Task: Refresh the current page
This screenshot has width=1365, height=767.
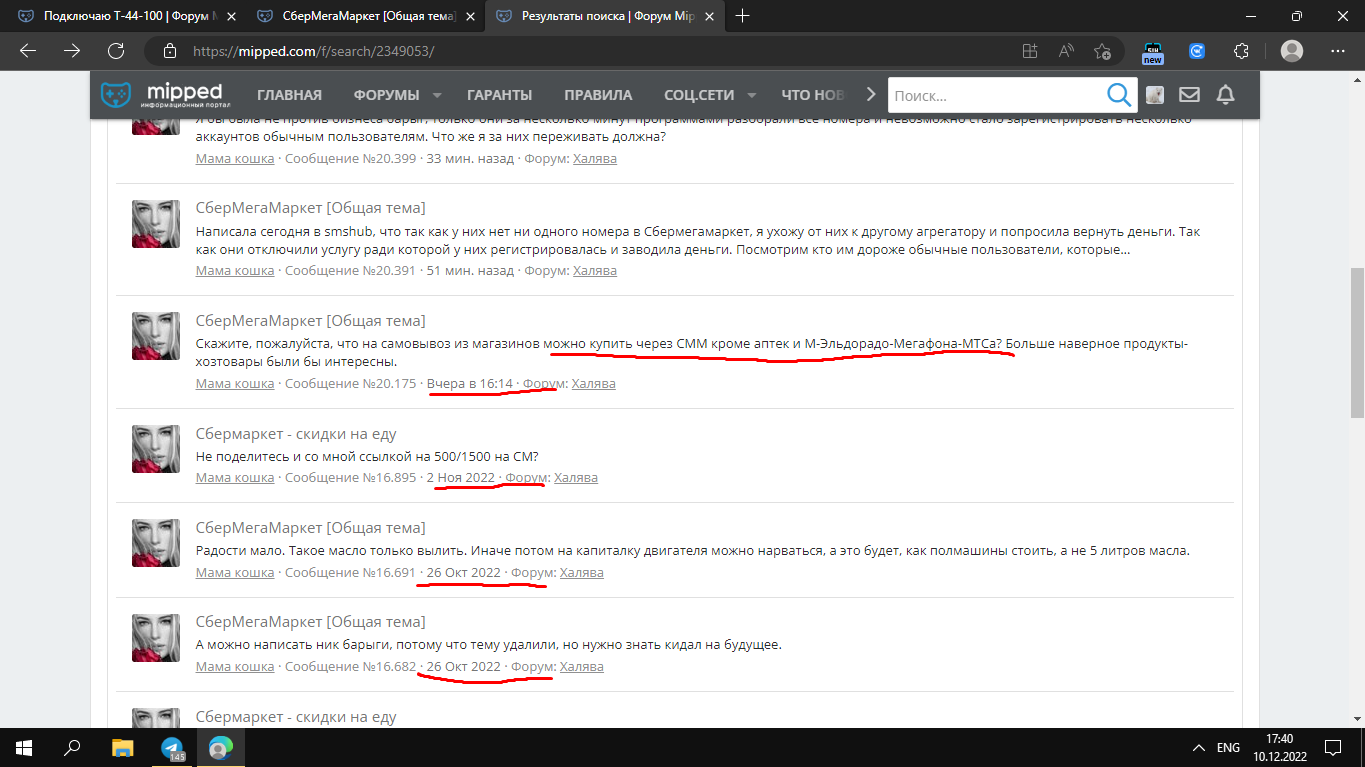Action: [116, 51]
